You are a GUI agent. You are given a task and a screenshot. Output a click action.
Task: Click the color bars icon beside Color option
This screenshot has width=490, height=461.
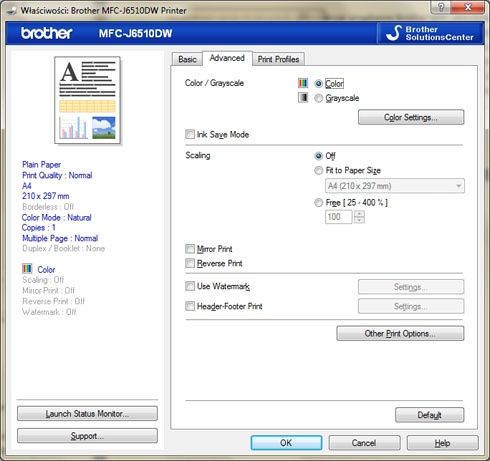point(303,83)
